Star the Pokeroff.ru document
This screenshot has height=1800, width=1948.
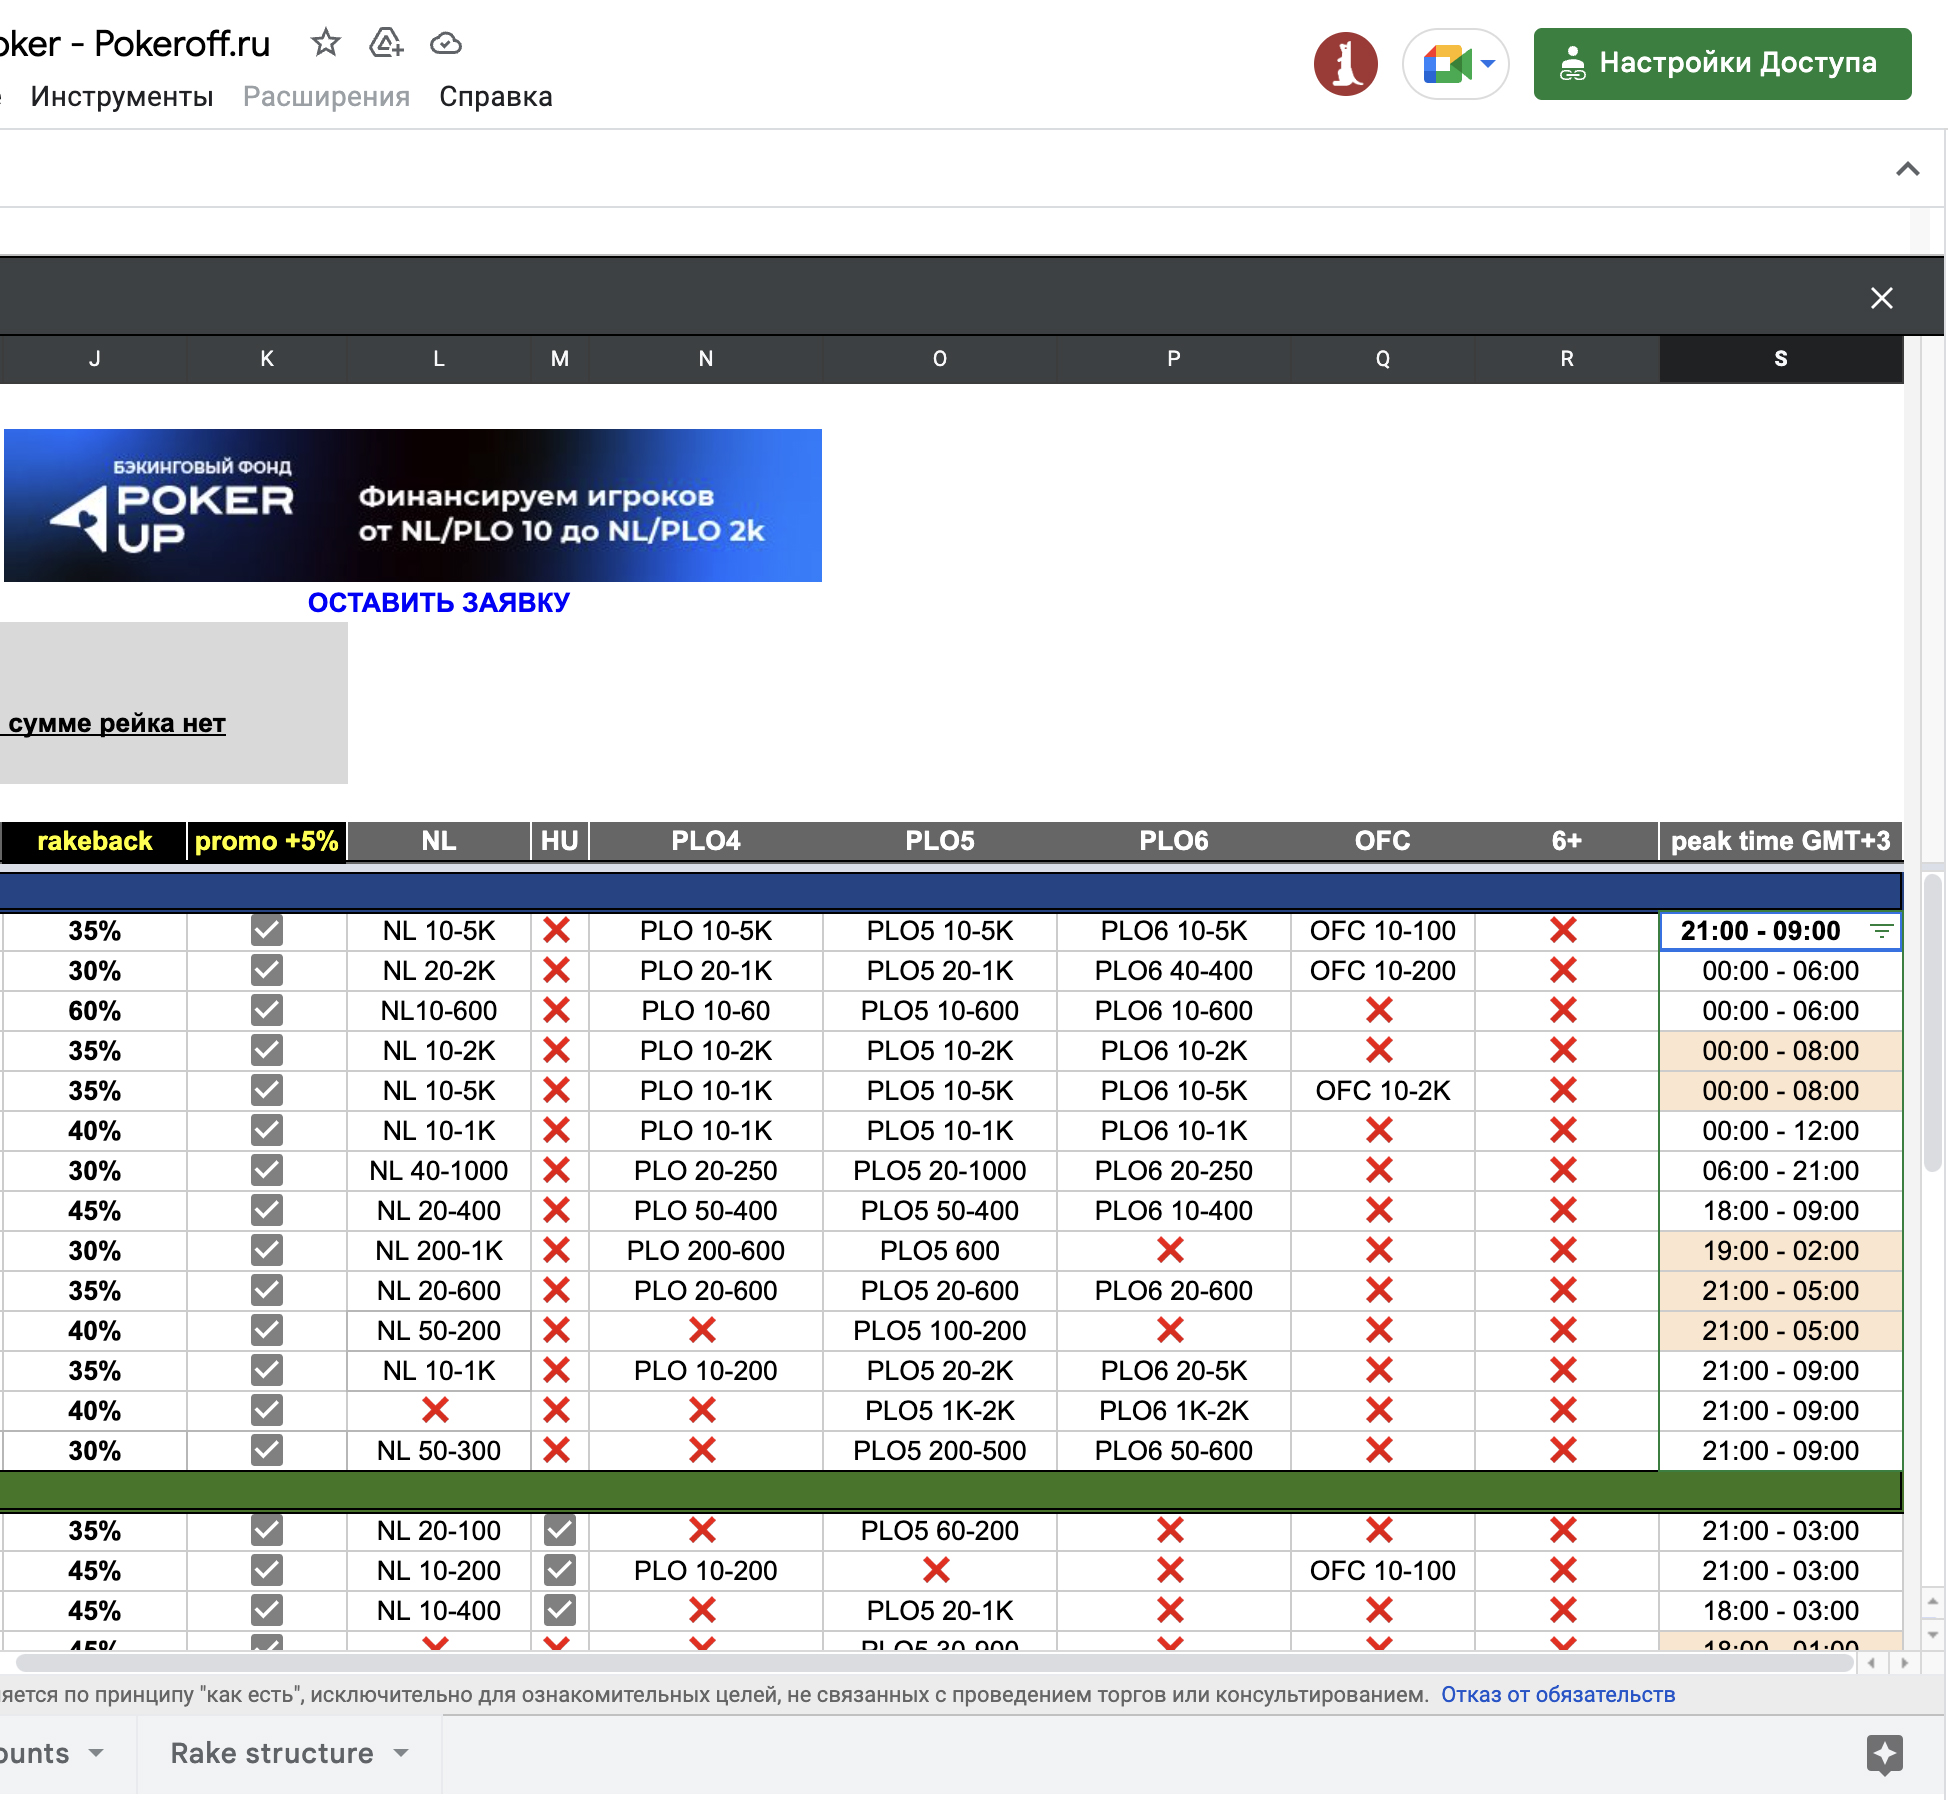coord(325,43)
